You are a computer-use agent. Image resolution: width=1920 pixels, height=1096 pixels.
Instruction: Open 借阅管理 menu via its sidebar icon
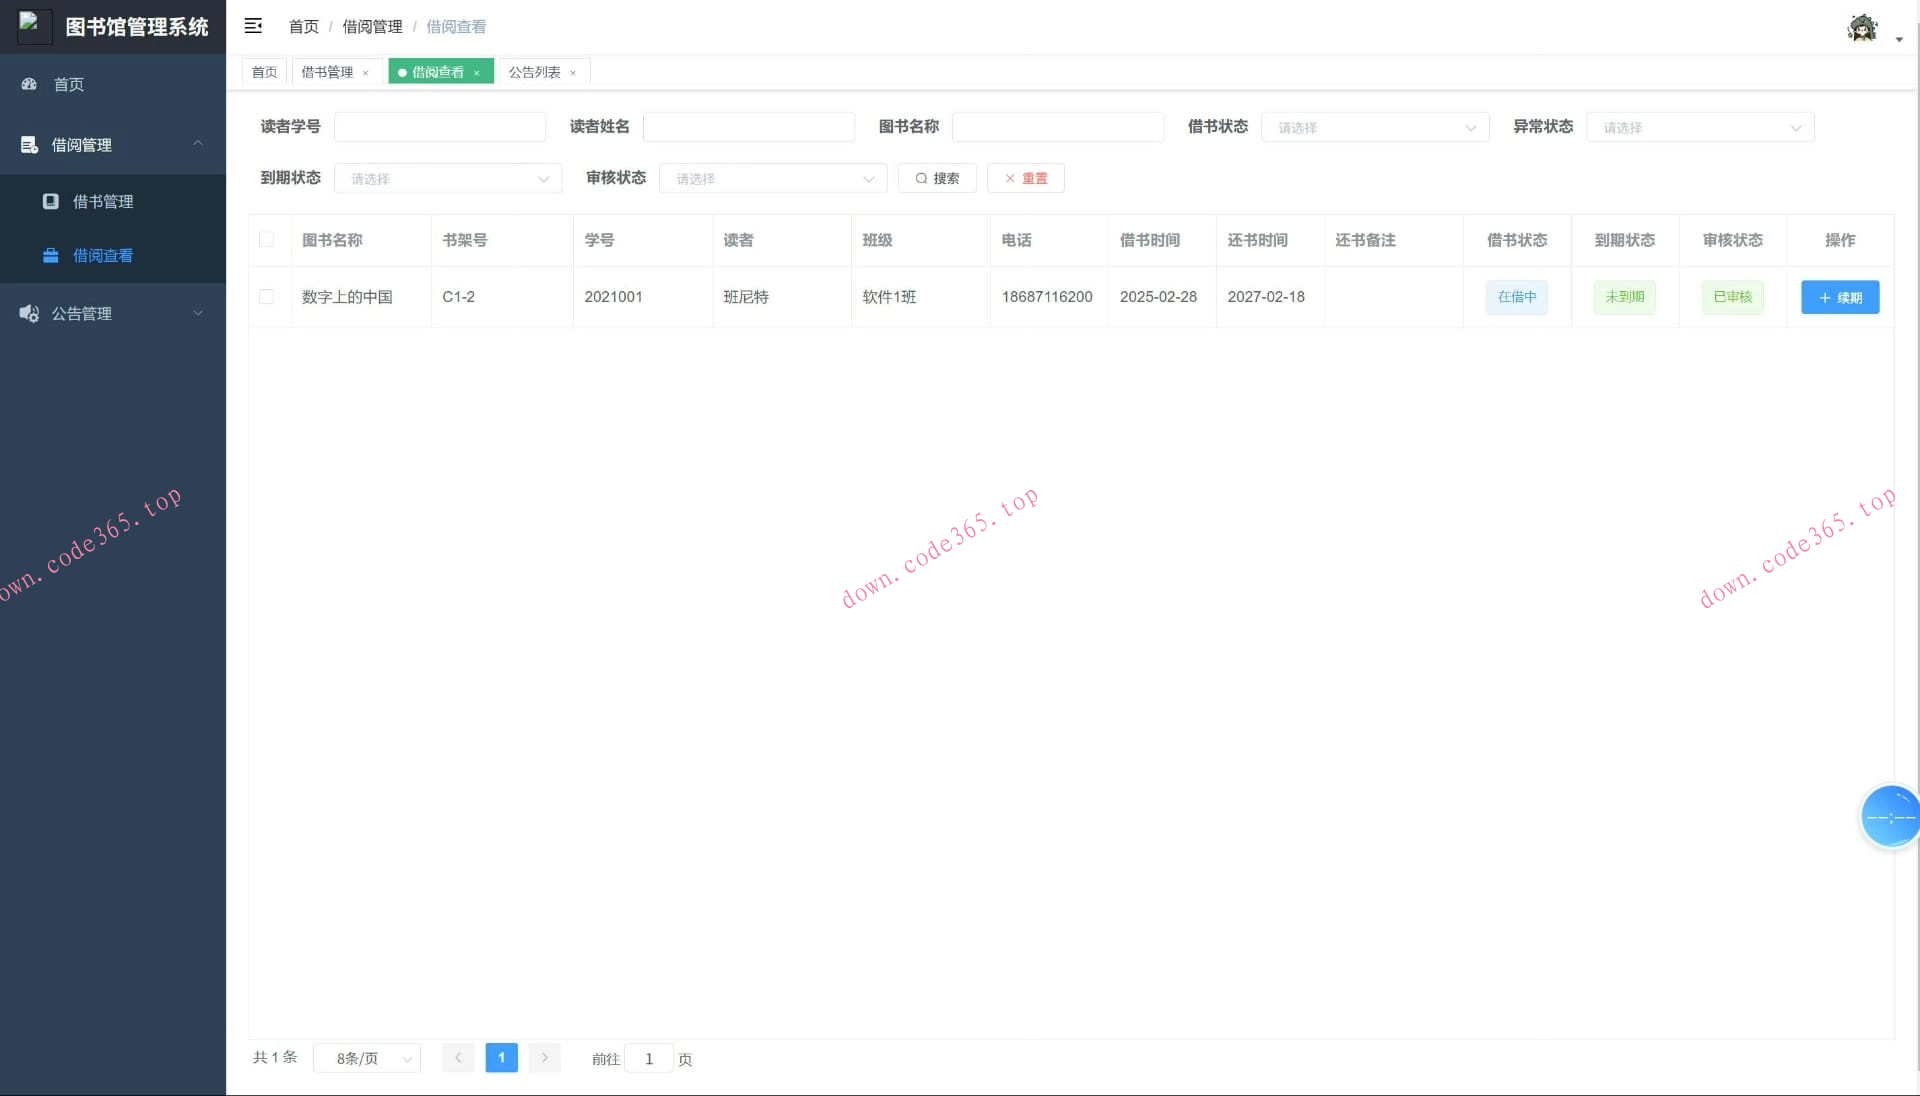click(28, 144)
